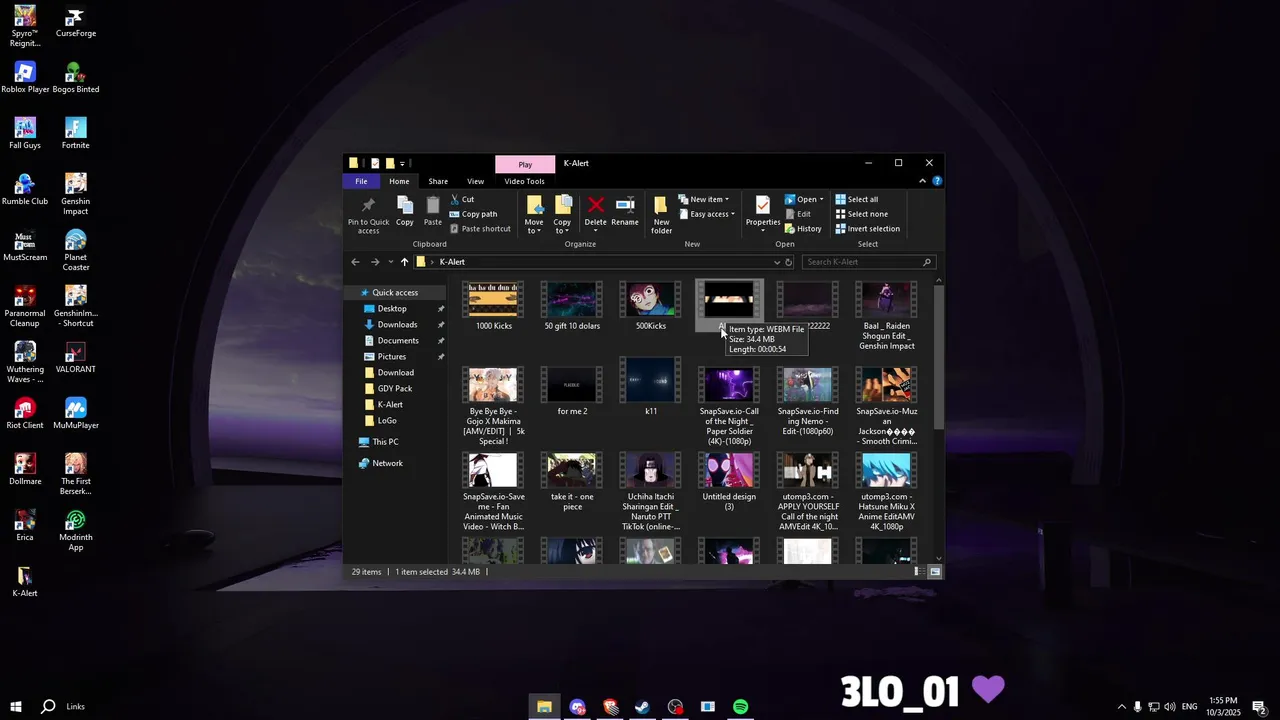
Task: Switch to details view in status bar
Action: click(918, 572)
